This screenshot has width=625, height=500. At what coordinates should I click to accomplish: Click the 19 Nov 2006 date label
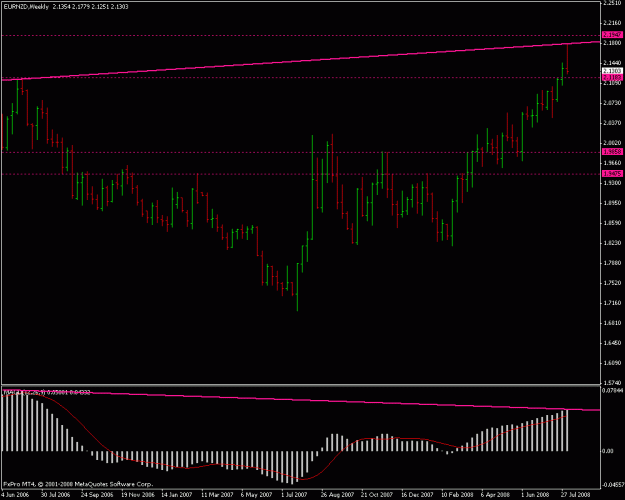(137, 495)
